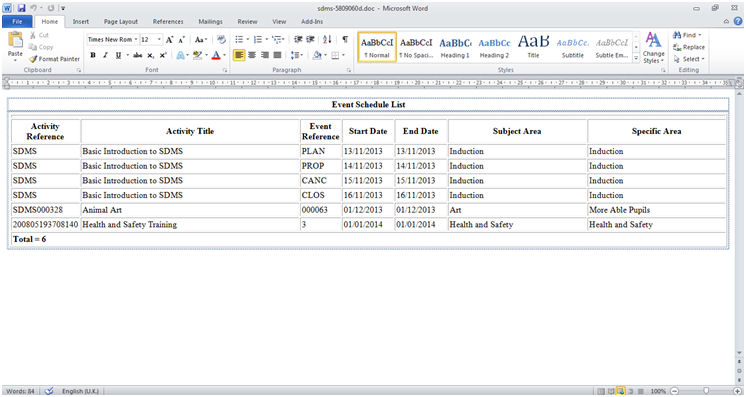Apply the No Spacing style
Viewport: 746px width, 397px height.
416,48
